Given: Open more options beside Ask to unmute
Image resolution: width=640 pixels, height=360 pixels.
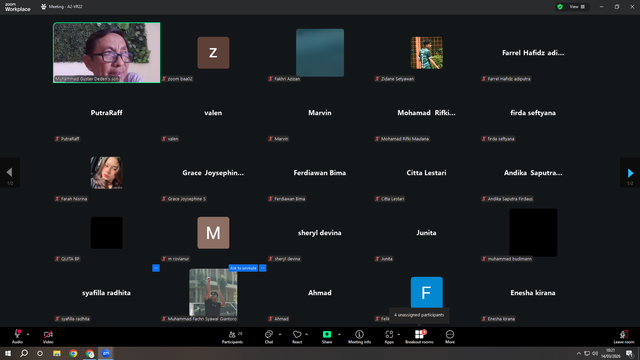Looking at the screenshot, I should click(263, 268).
